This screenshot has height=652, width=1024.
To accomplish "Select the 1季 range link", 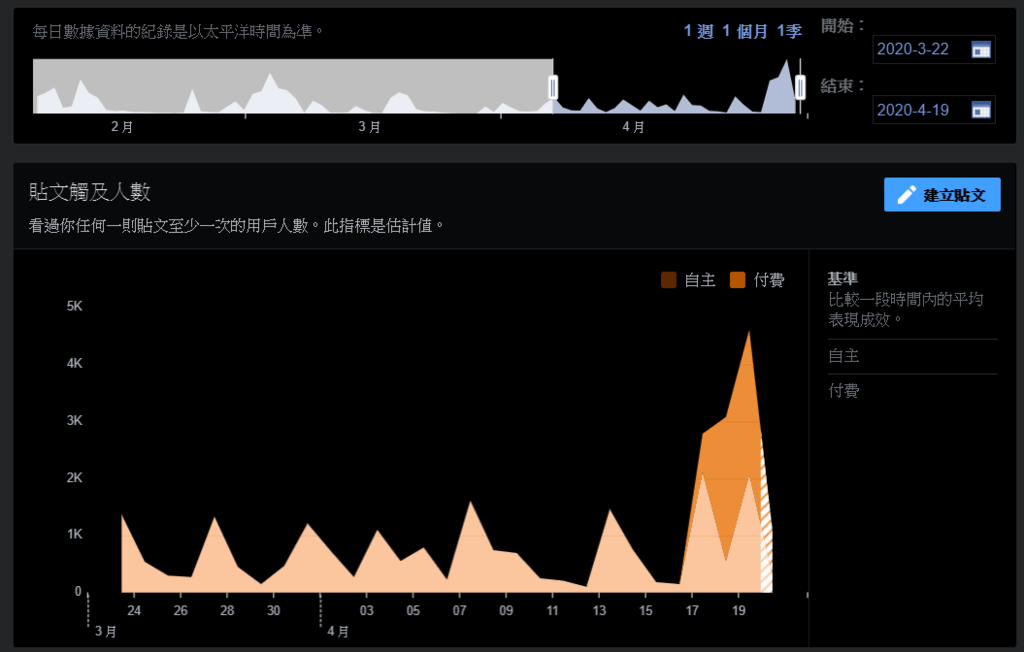I will (789, 31).
